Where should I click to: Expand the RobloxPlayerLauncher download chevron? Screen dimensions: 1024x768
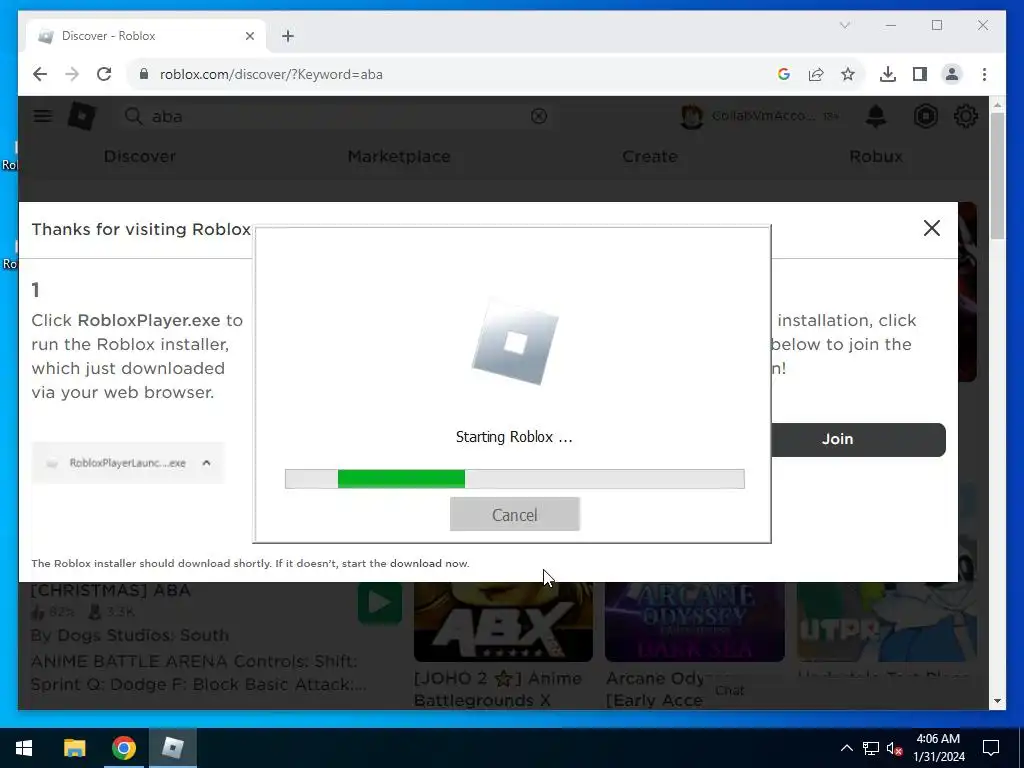[206, 463]
